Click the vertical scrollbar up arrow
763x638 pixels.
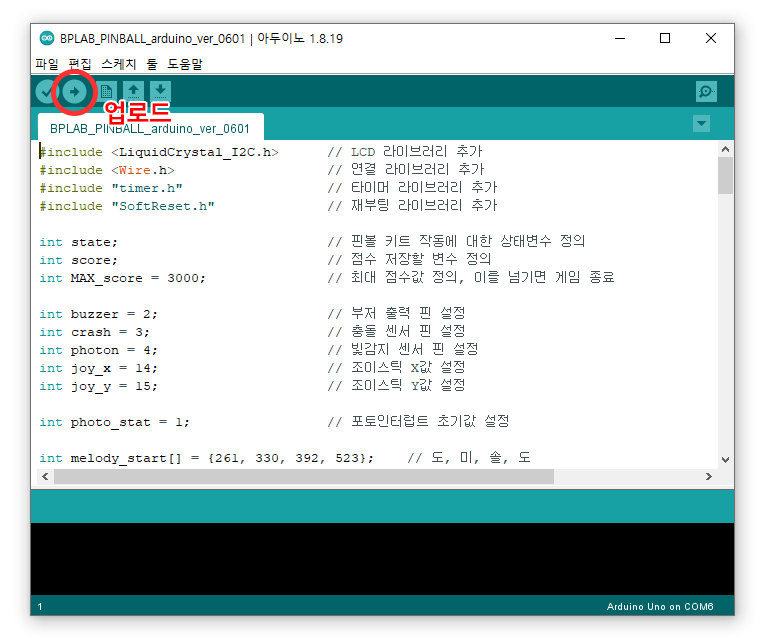(x=725, y=149)
